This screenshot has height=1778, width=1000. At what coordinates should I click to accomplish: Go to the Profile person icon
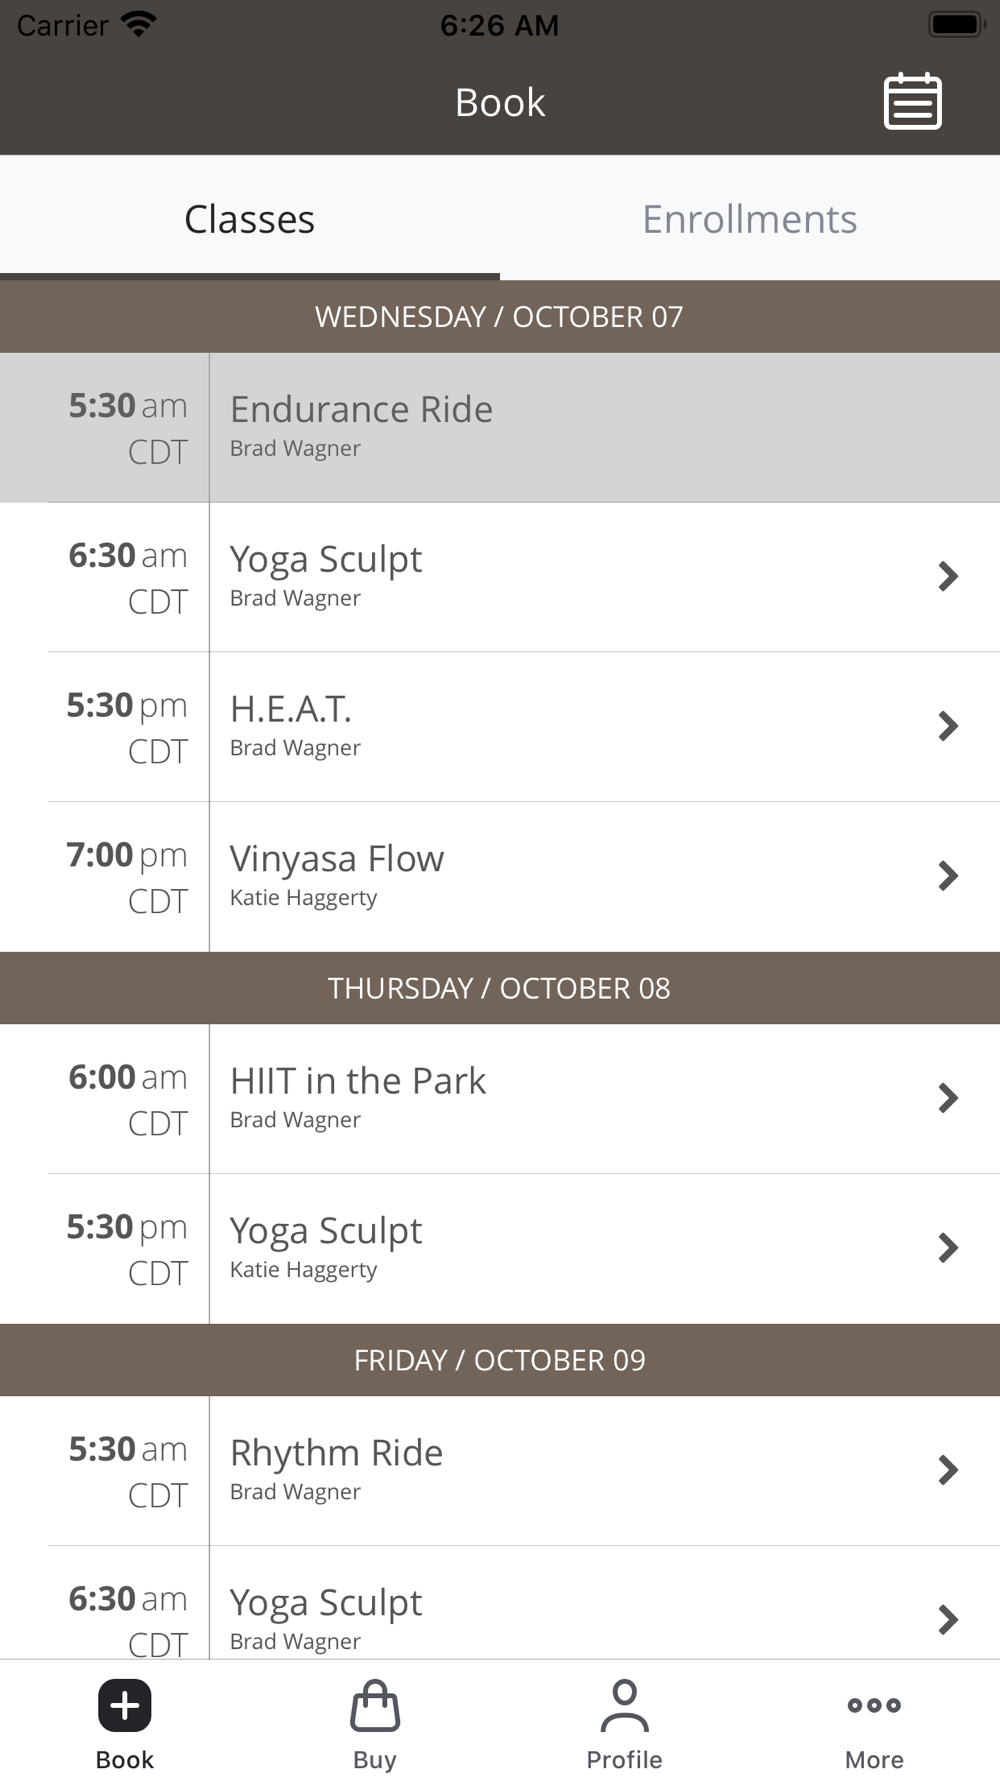(624, 1706)
